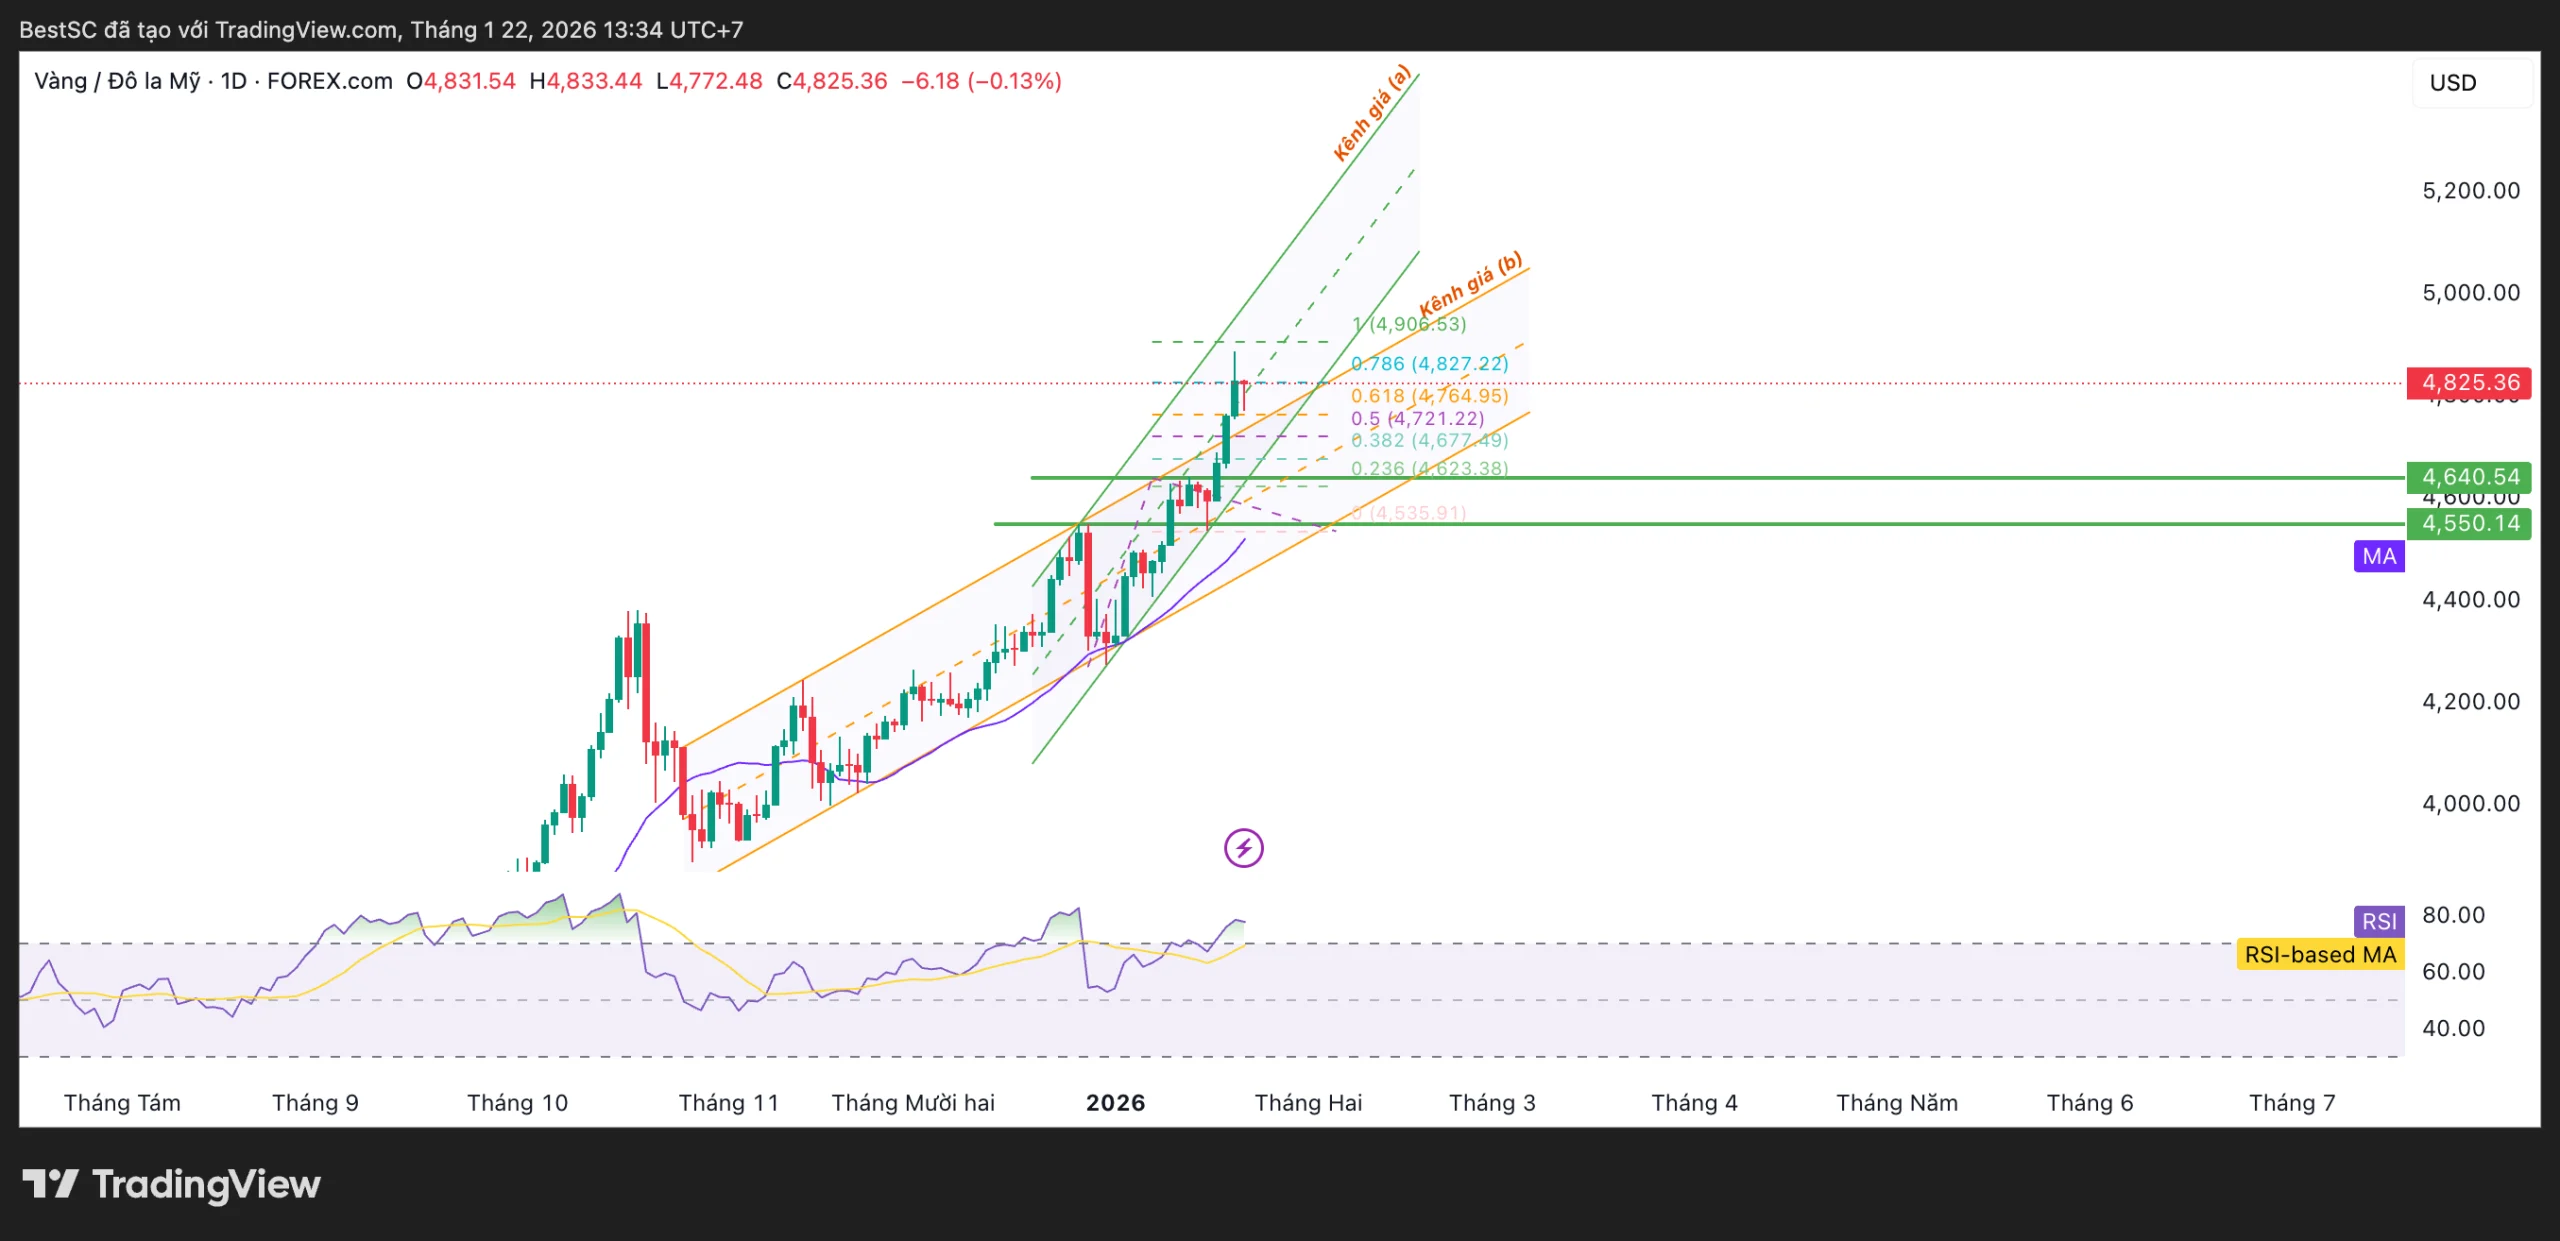Click Tháng Hai on the time axis
Image resolution: width=2560 pixels, height=1241 pixels.
click(1308, 1103)
